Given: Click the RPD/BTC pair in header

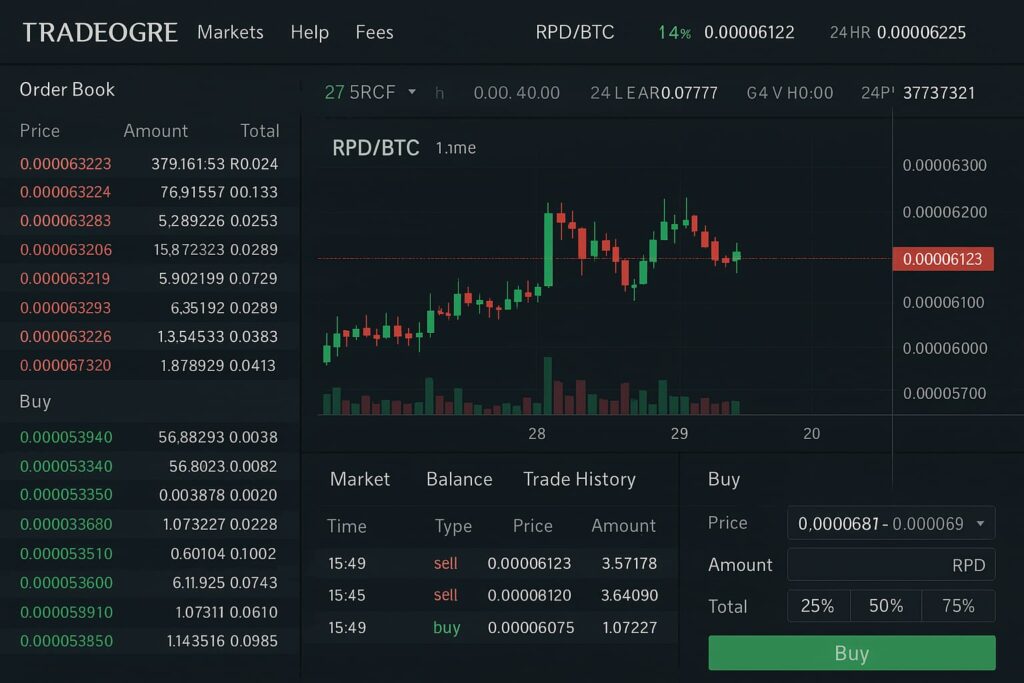Looking at the screenshot, I should click(575, 32).
